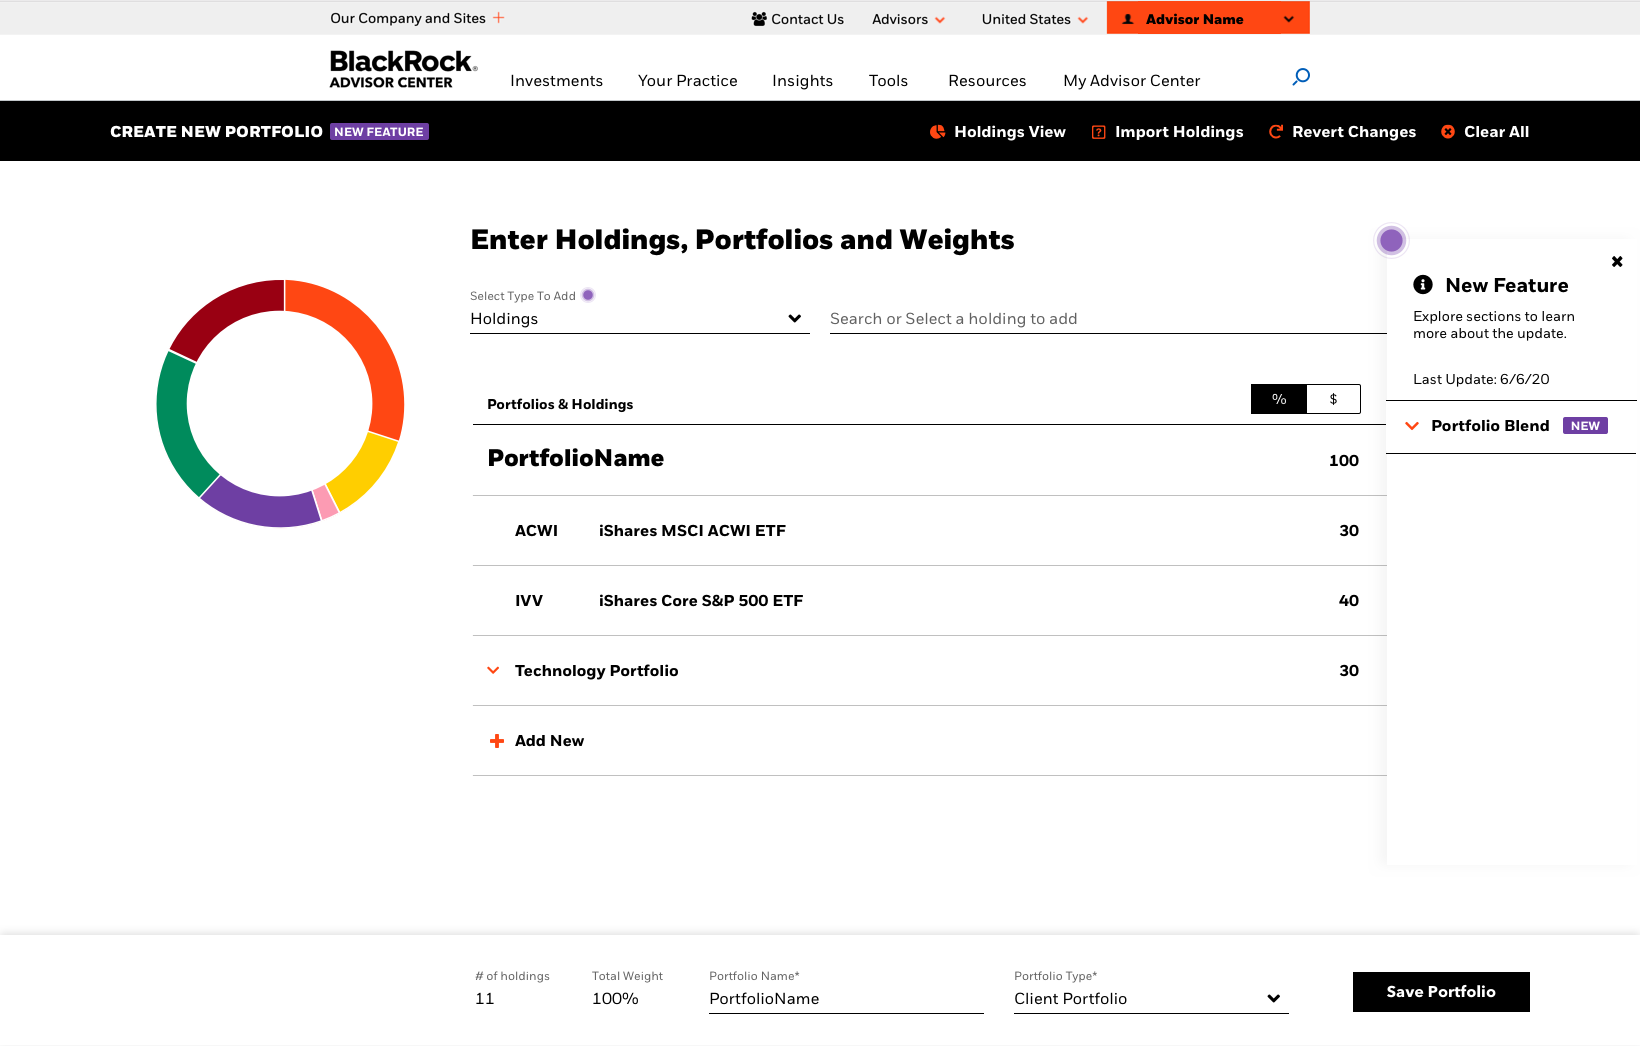This screenshot has height=1046, width=1640.
Task: Expand Our Company and Sites plus icon
Action: [498, 18]
